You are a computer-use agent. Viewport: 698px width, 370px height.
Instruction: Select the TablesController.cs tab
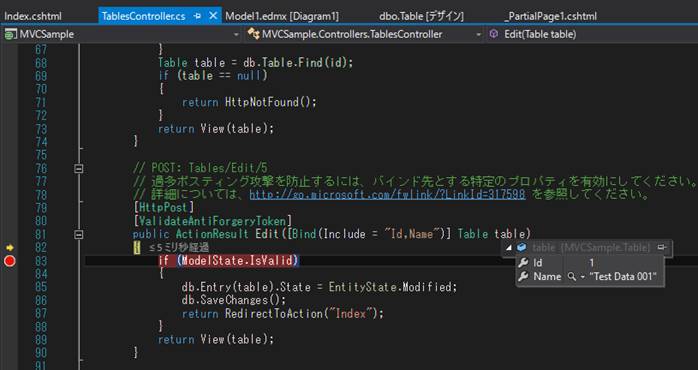click(x=143, y=16)
